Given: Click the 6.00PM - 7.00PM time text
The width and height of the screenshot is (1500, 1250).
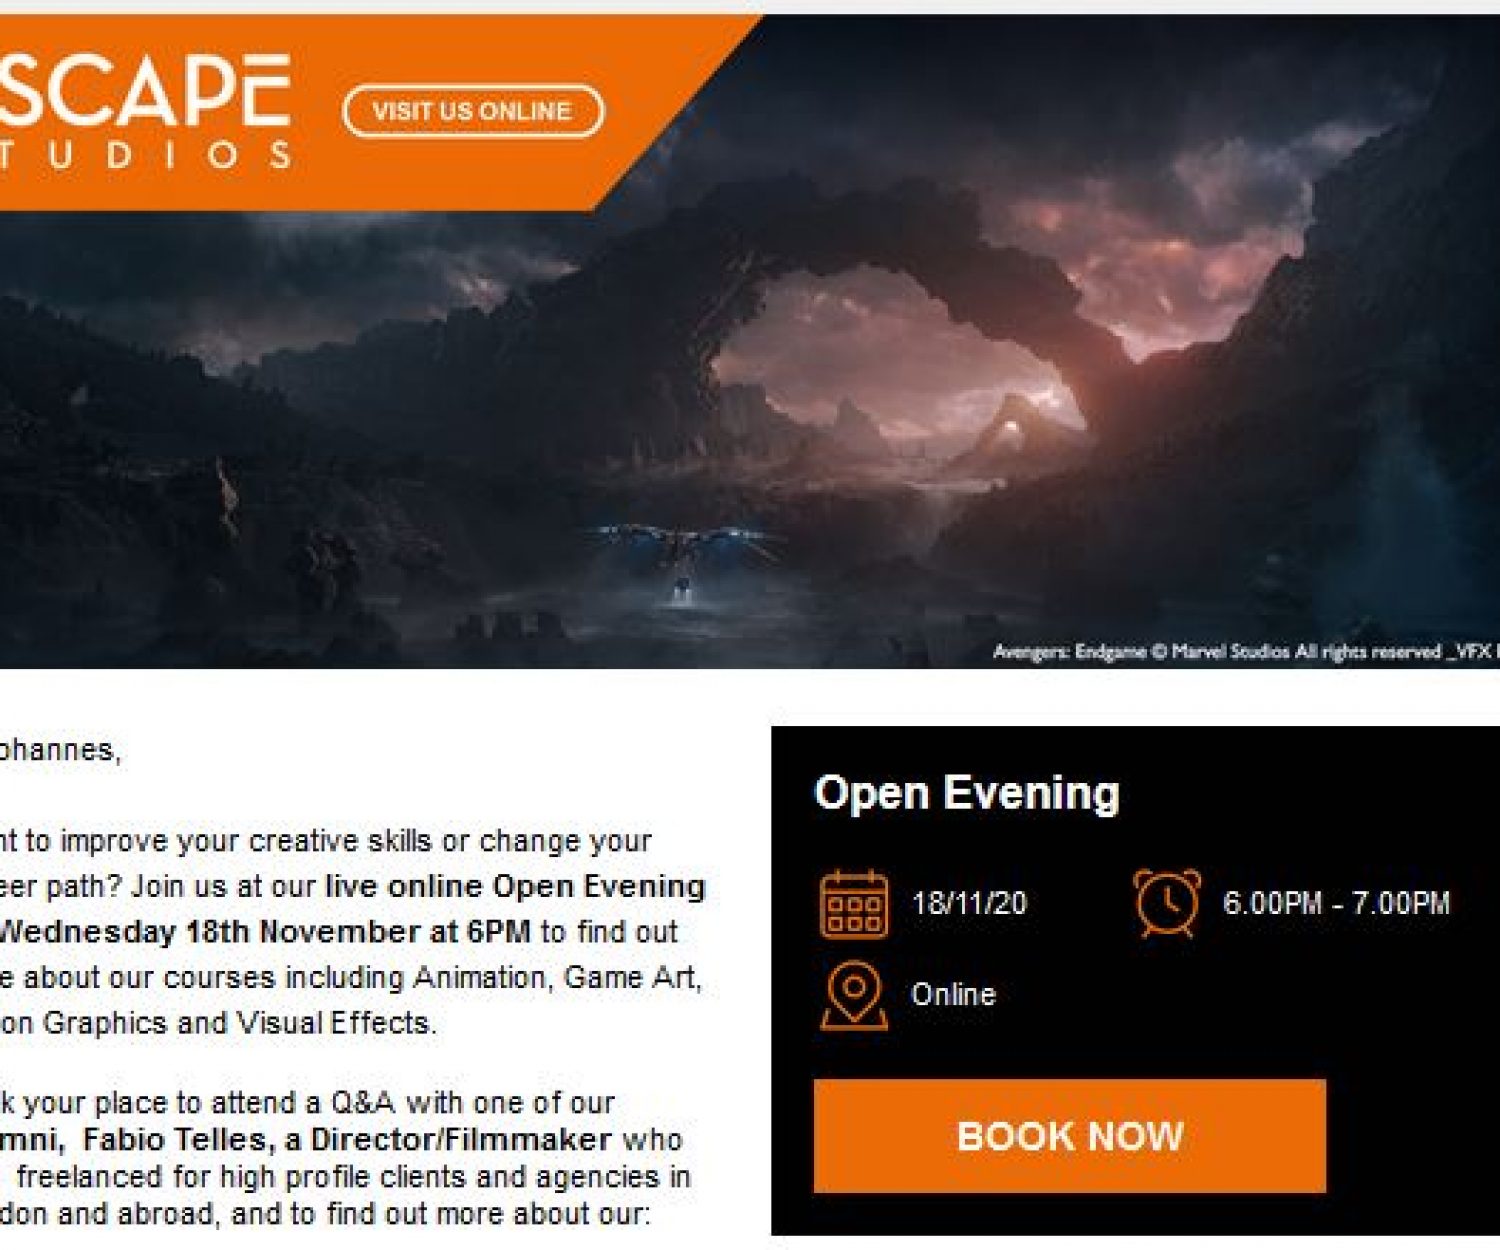Looking at the screenshot, I should click(1336, 904).
